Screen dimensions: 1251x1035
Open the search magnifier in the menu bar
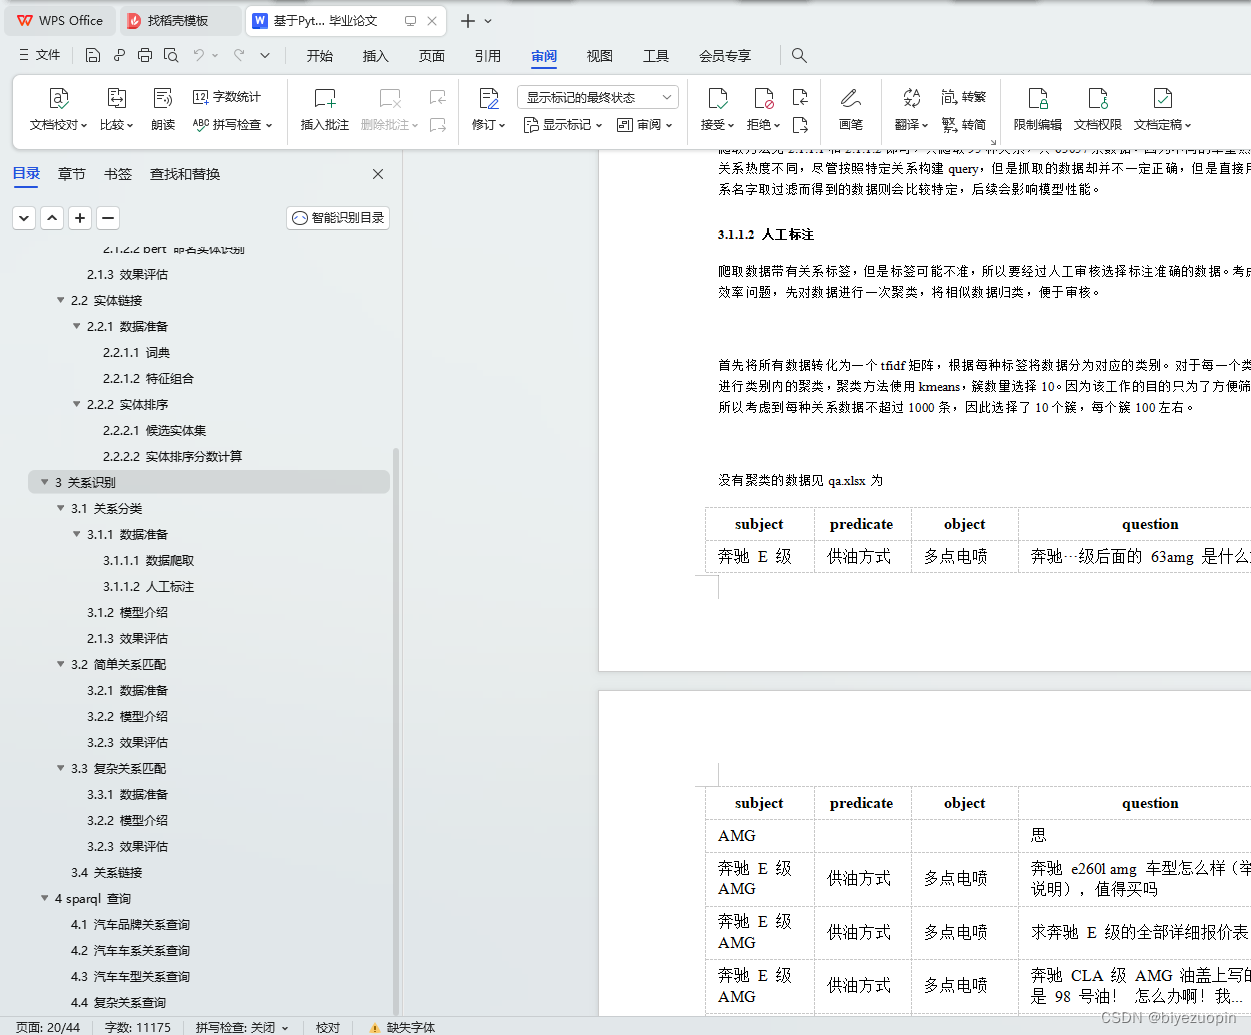coord(799,55)
